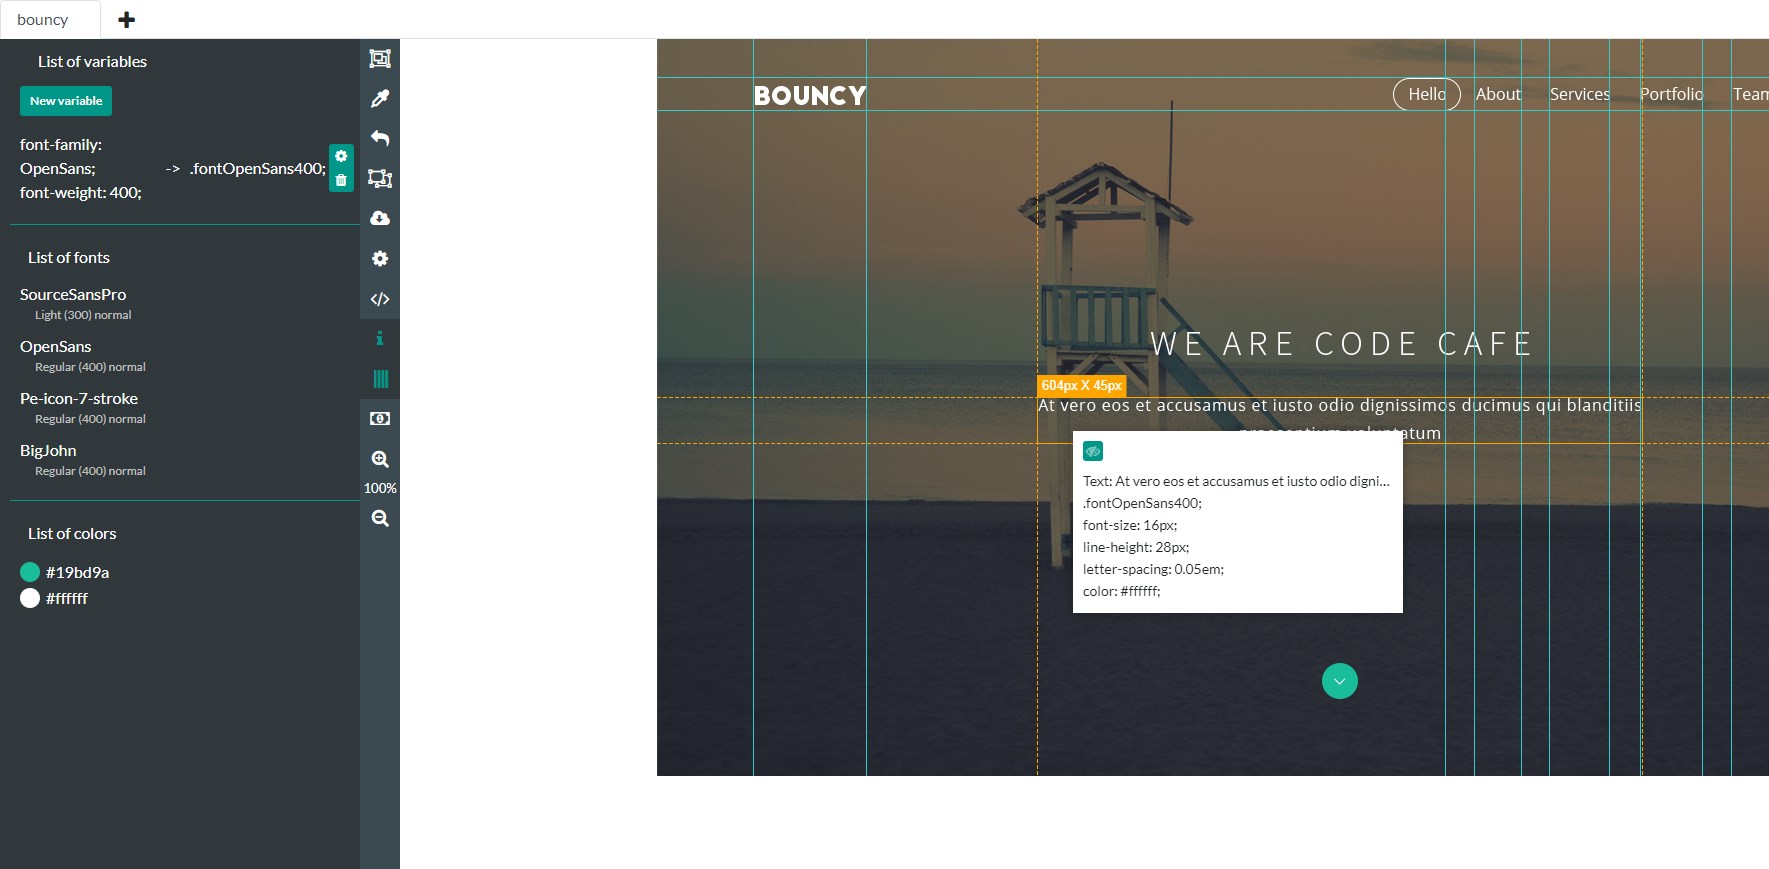The width and height of the screenshot is (1769, 869).
Task: Click the 'At vero eos et accusamus' paragraph text
Action: point(1339,418)
